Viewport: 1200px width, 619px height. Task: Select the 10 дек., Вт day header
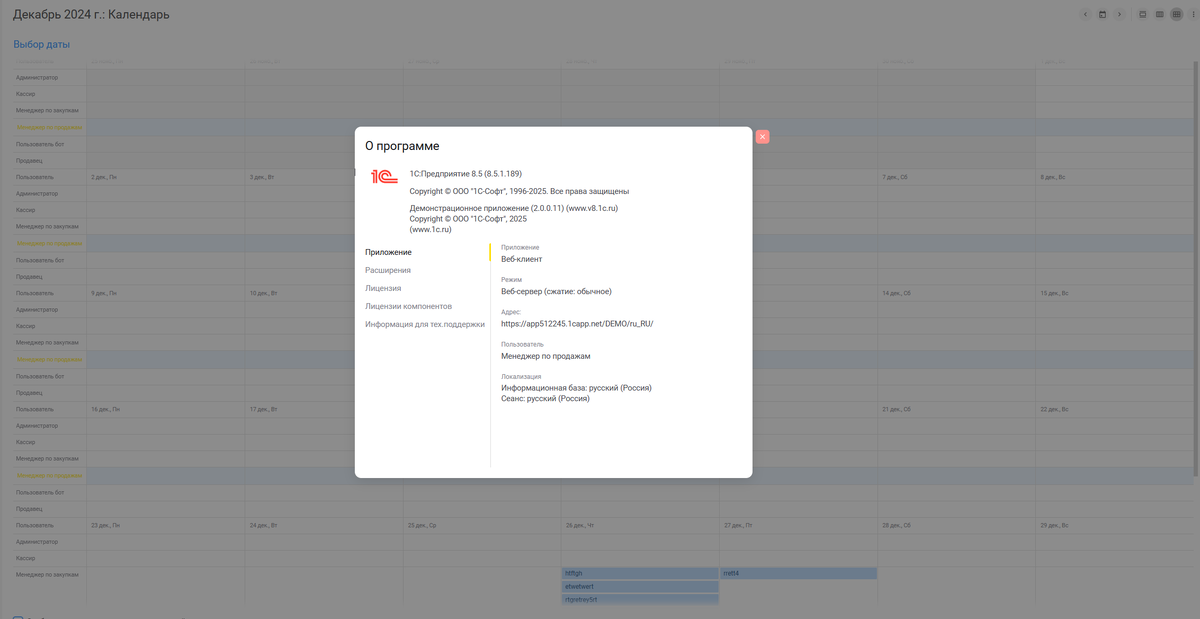point(263,293)
